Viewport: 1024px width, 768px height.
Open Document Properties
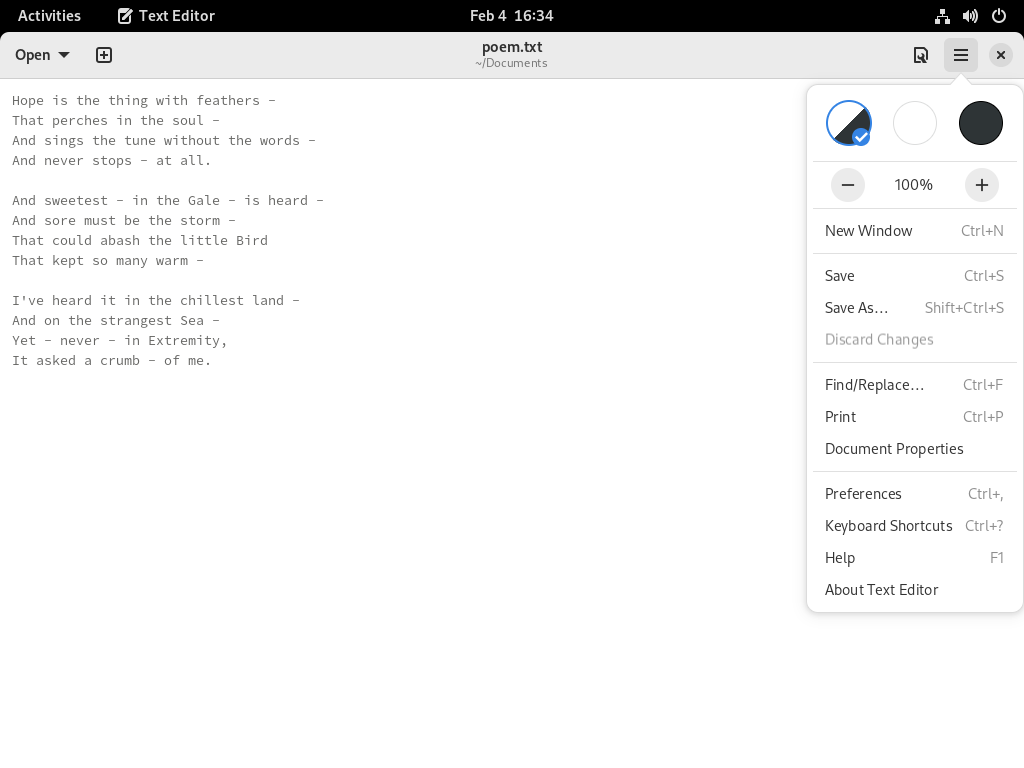pos(914,449)
